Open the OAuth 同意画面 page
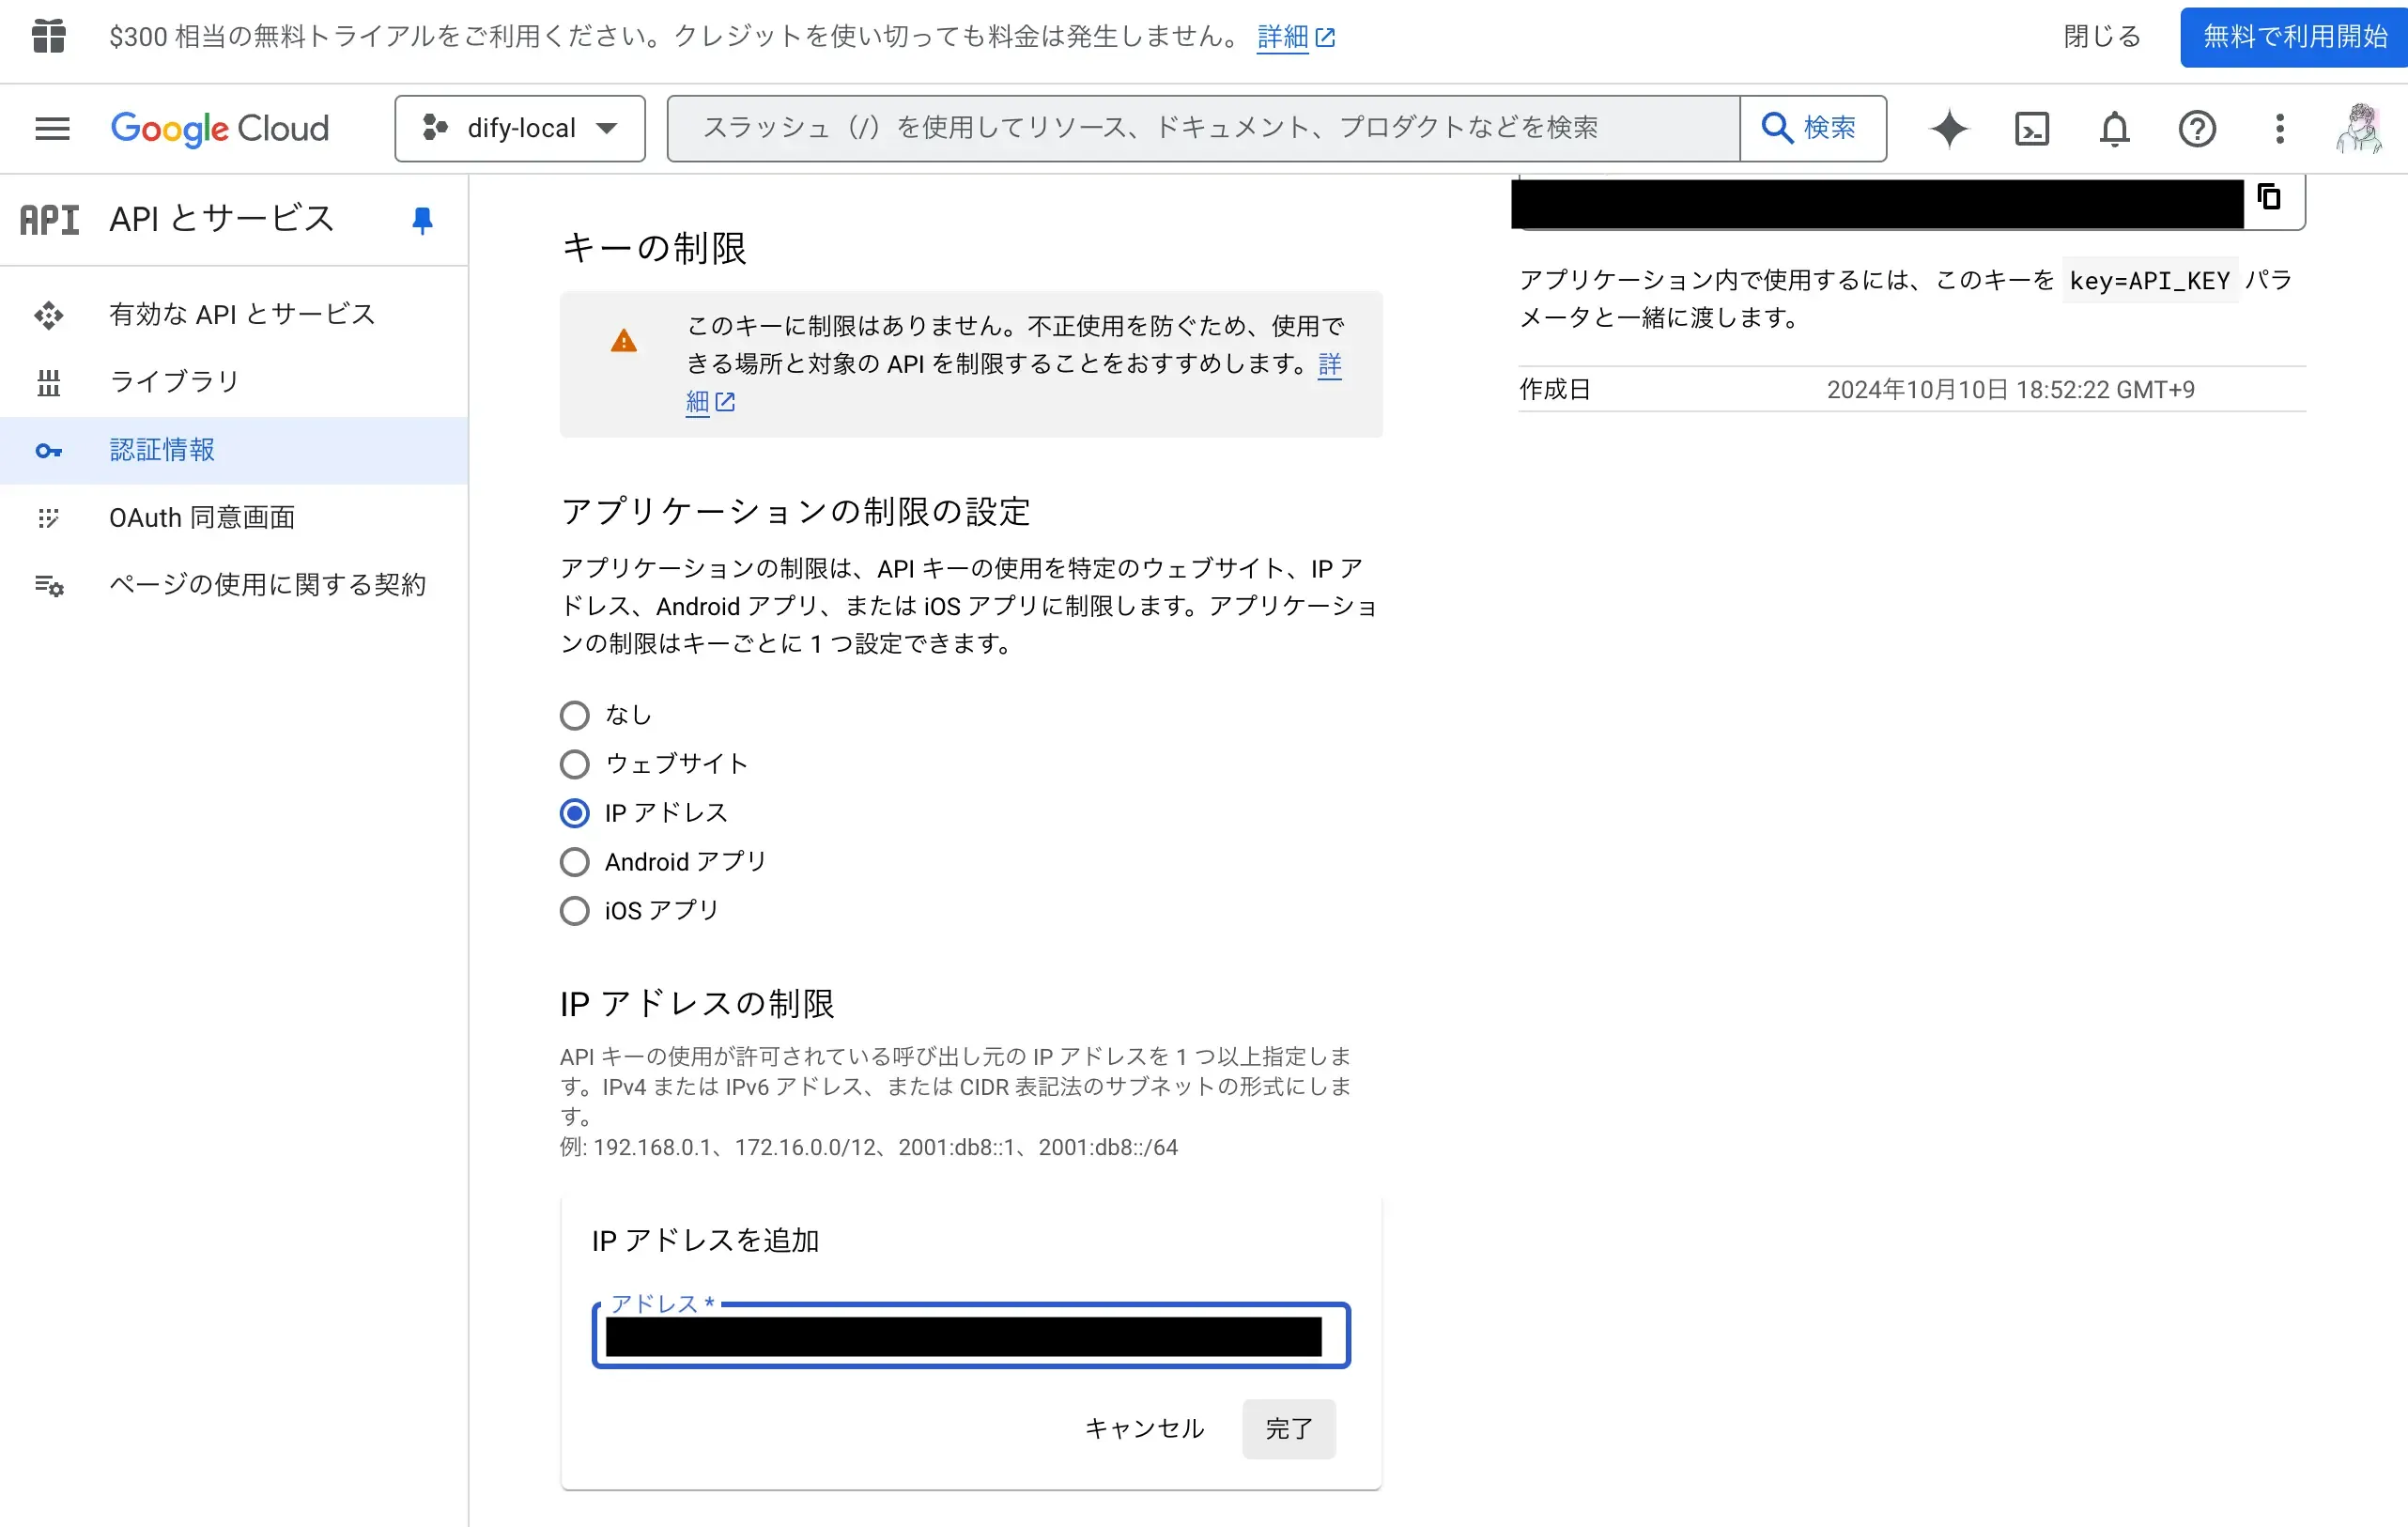This screenshot has height=1527, width=2408. point(234,518)
